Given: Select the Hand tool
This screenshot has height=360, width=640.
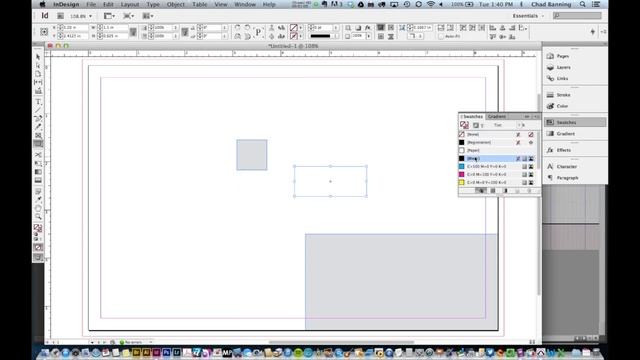Looking at the screenshot, I should click(x=38, y=208).
